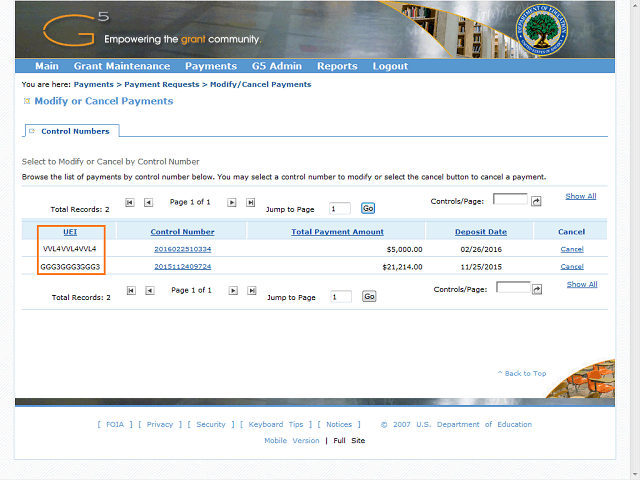Open the Grant Maintenance menu

122,66
